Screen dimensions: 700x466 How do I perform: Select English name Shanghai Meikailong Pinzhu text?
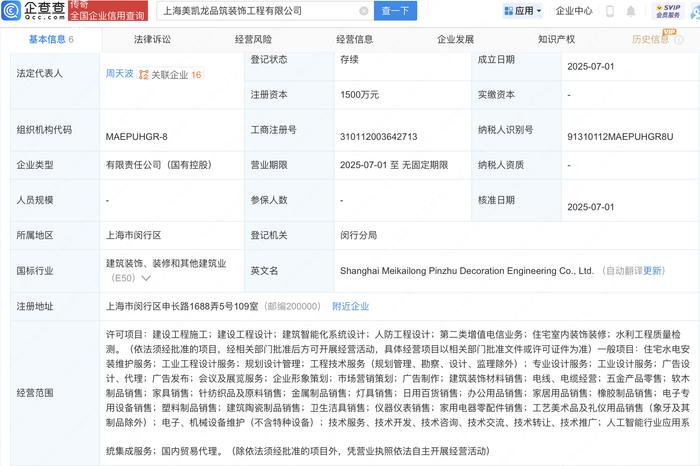(467, 270)
